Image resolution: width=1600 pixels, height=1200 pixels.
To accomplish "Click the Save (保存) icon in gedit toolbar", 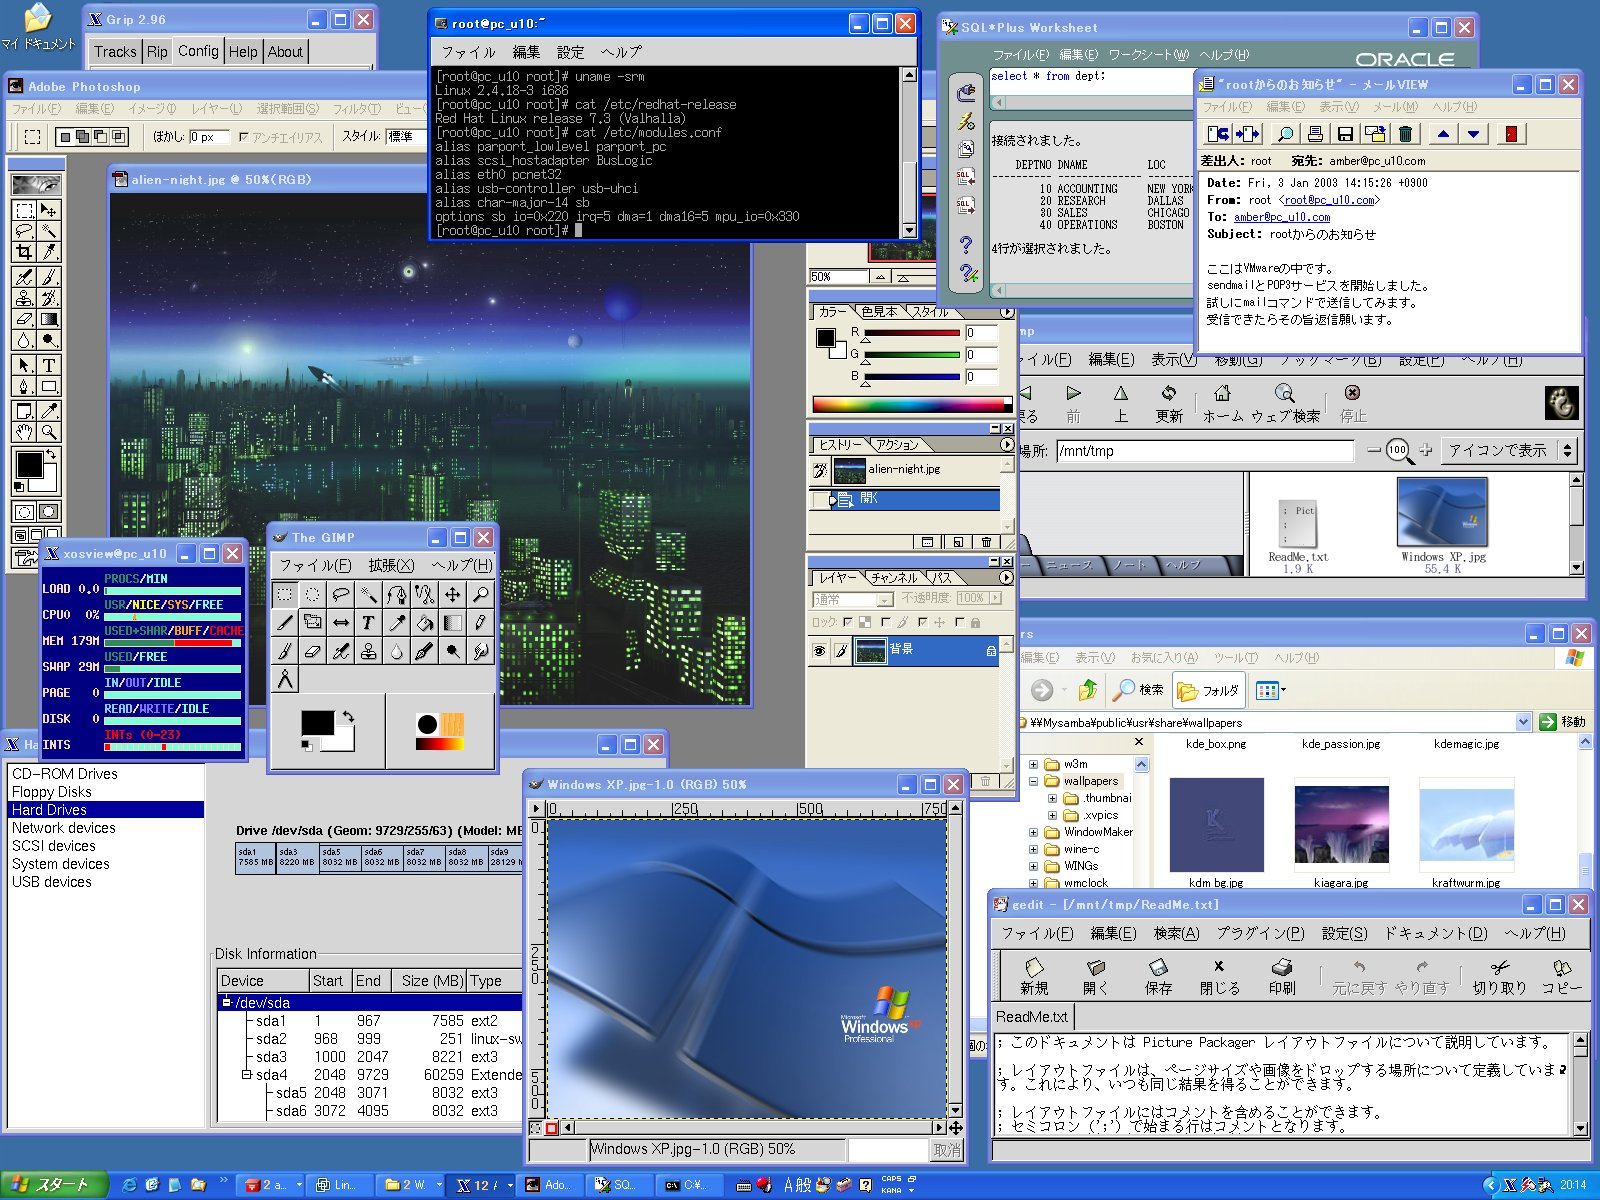I will pyautogui.click(x=1158, y=976).
